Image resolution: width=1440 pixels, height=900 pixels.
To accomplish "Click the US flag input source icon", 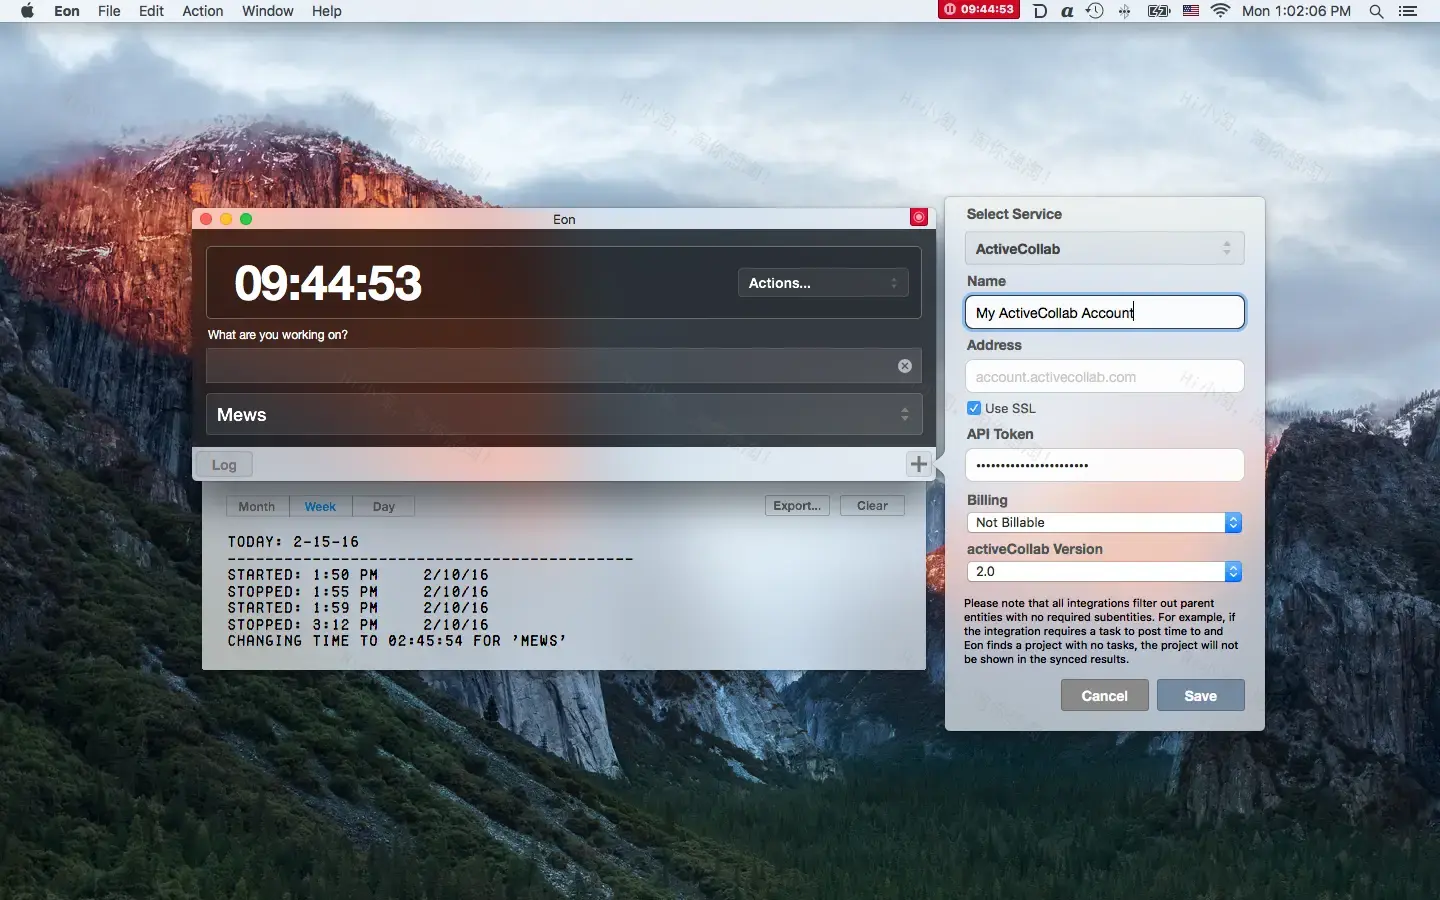I will [x=1190, y=11].
